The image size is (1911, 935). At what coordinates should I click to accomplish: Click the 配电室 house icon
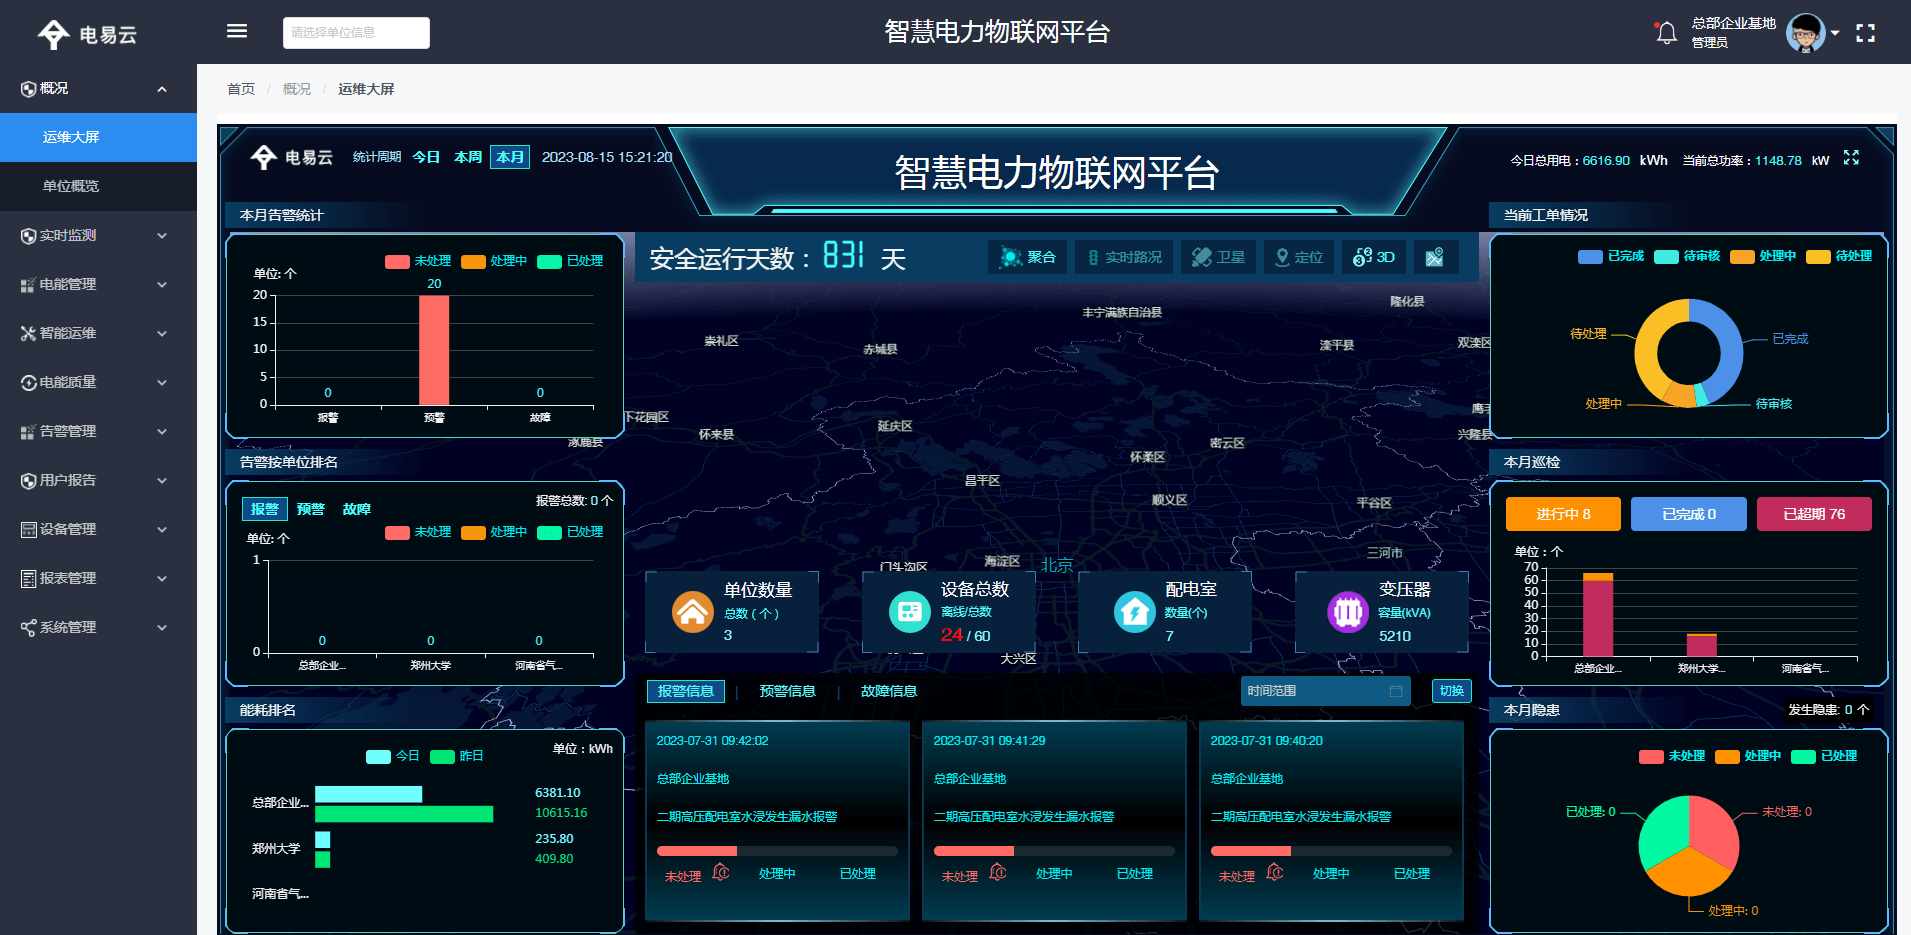coord(1134,611)
